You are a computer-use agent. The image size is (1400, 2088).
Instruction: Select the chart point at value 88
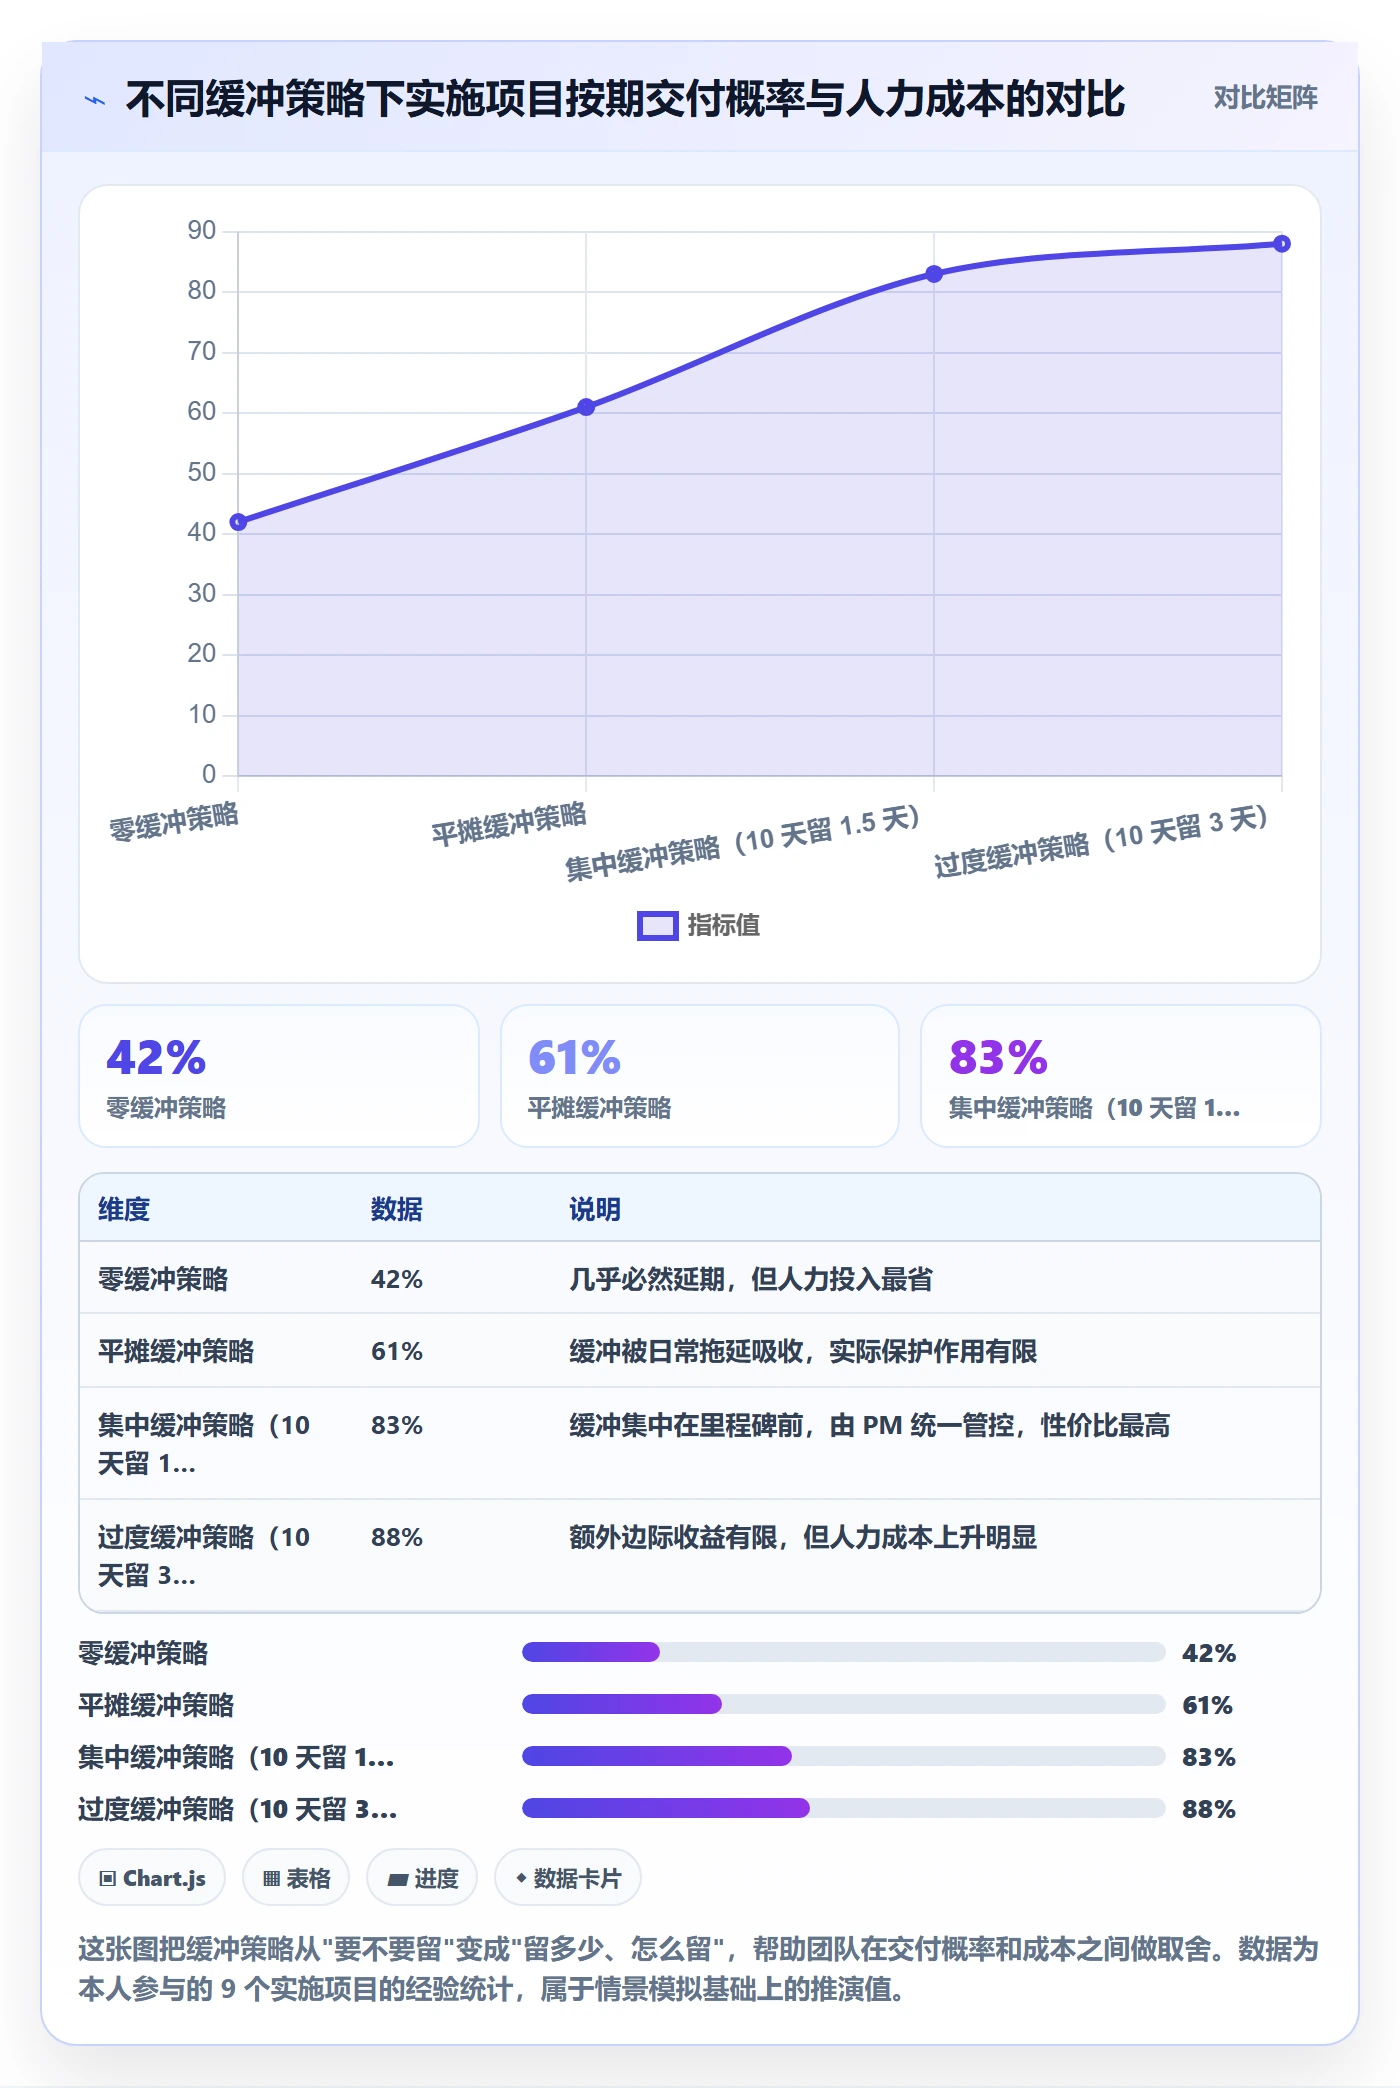pos(1282,244)
